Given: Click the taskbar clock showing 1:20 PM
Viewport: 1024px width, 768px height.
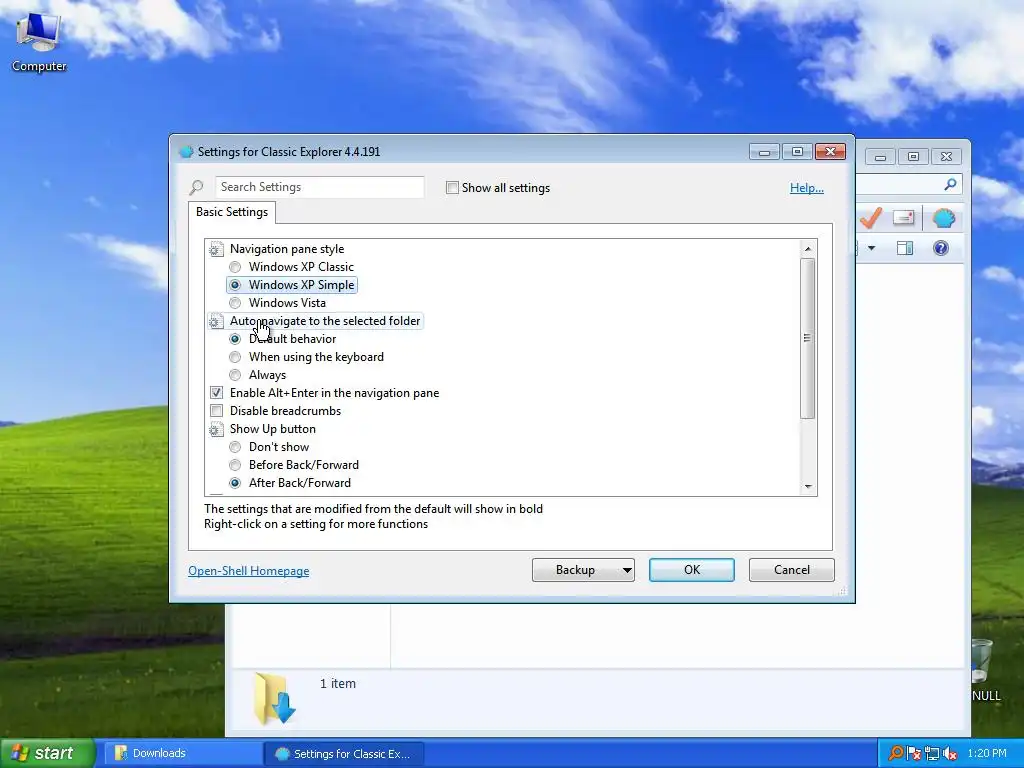Looking at the screenshot, I should 987,754.
